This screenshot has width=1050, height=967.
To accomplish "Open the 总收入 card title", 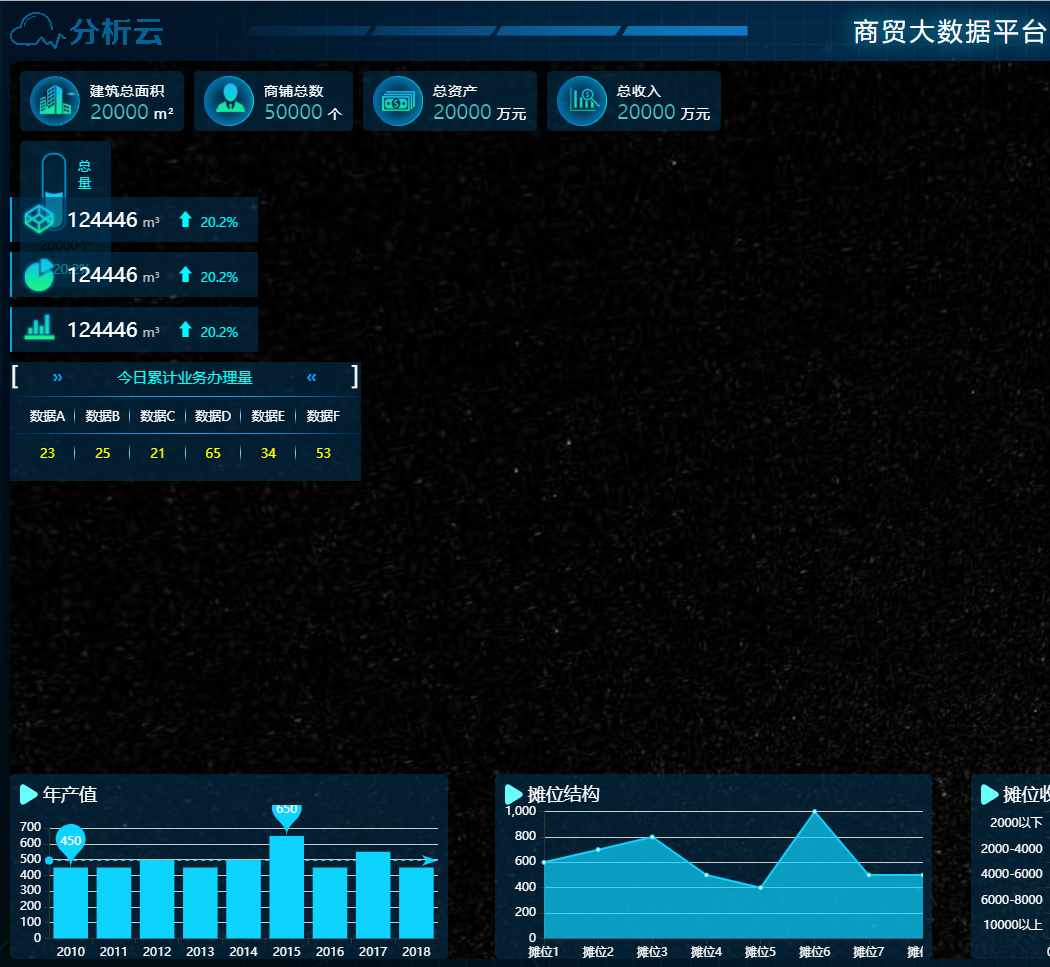I will click(x=639, y=91).
